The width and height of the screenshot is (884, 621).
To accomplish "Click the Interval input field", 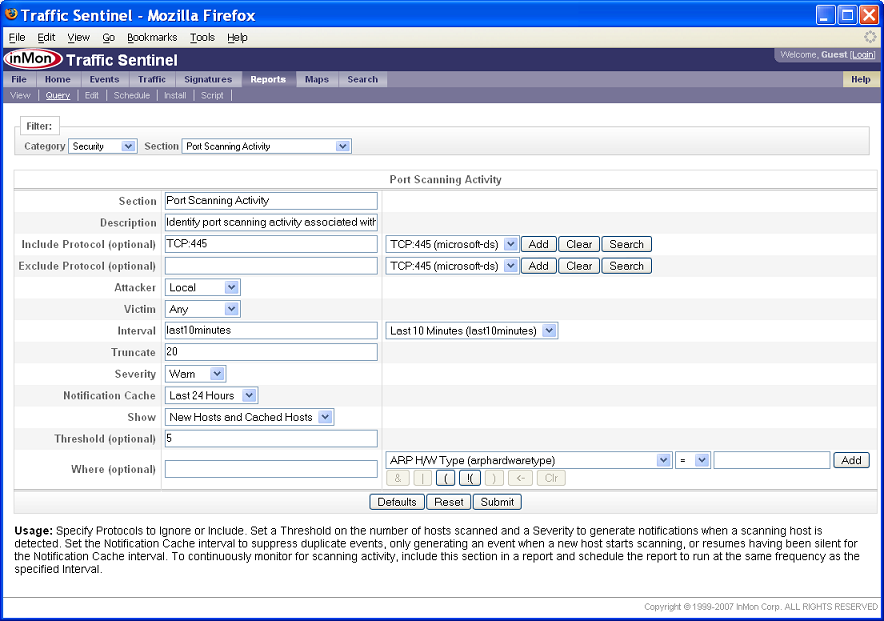I will 271,331.
